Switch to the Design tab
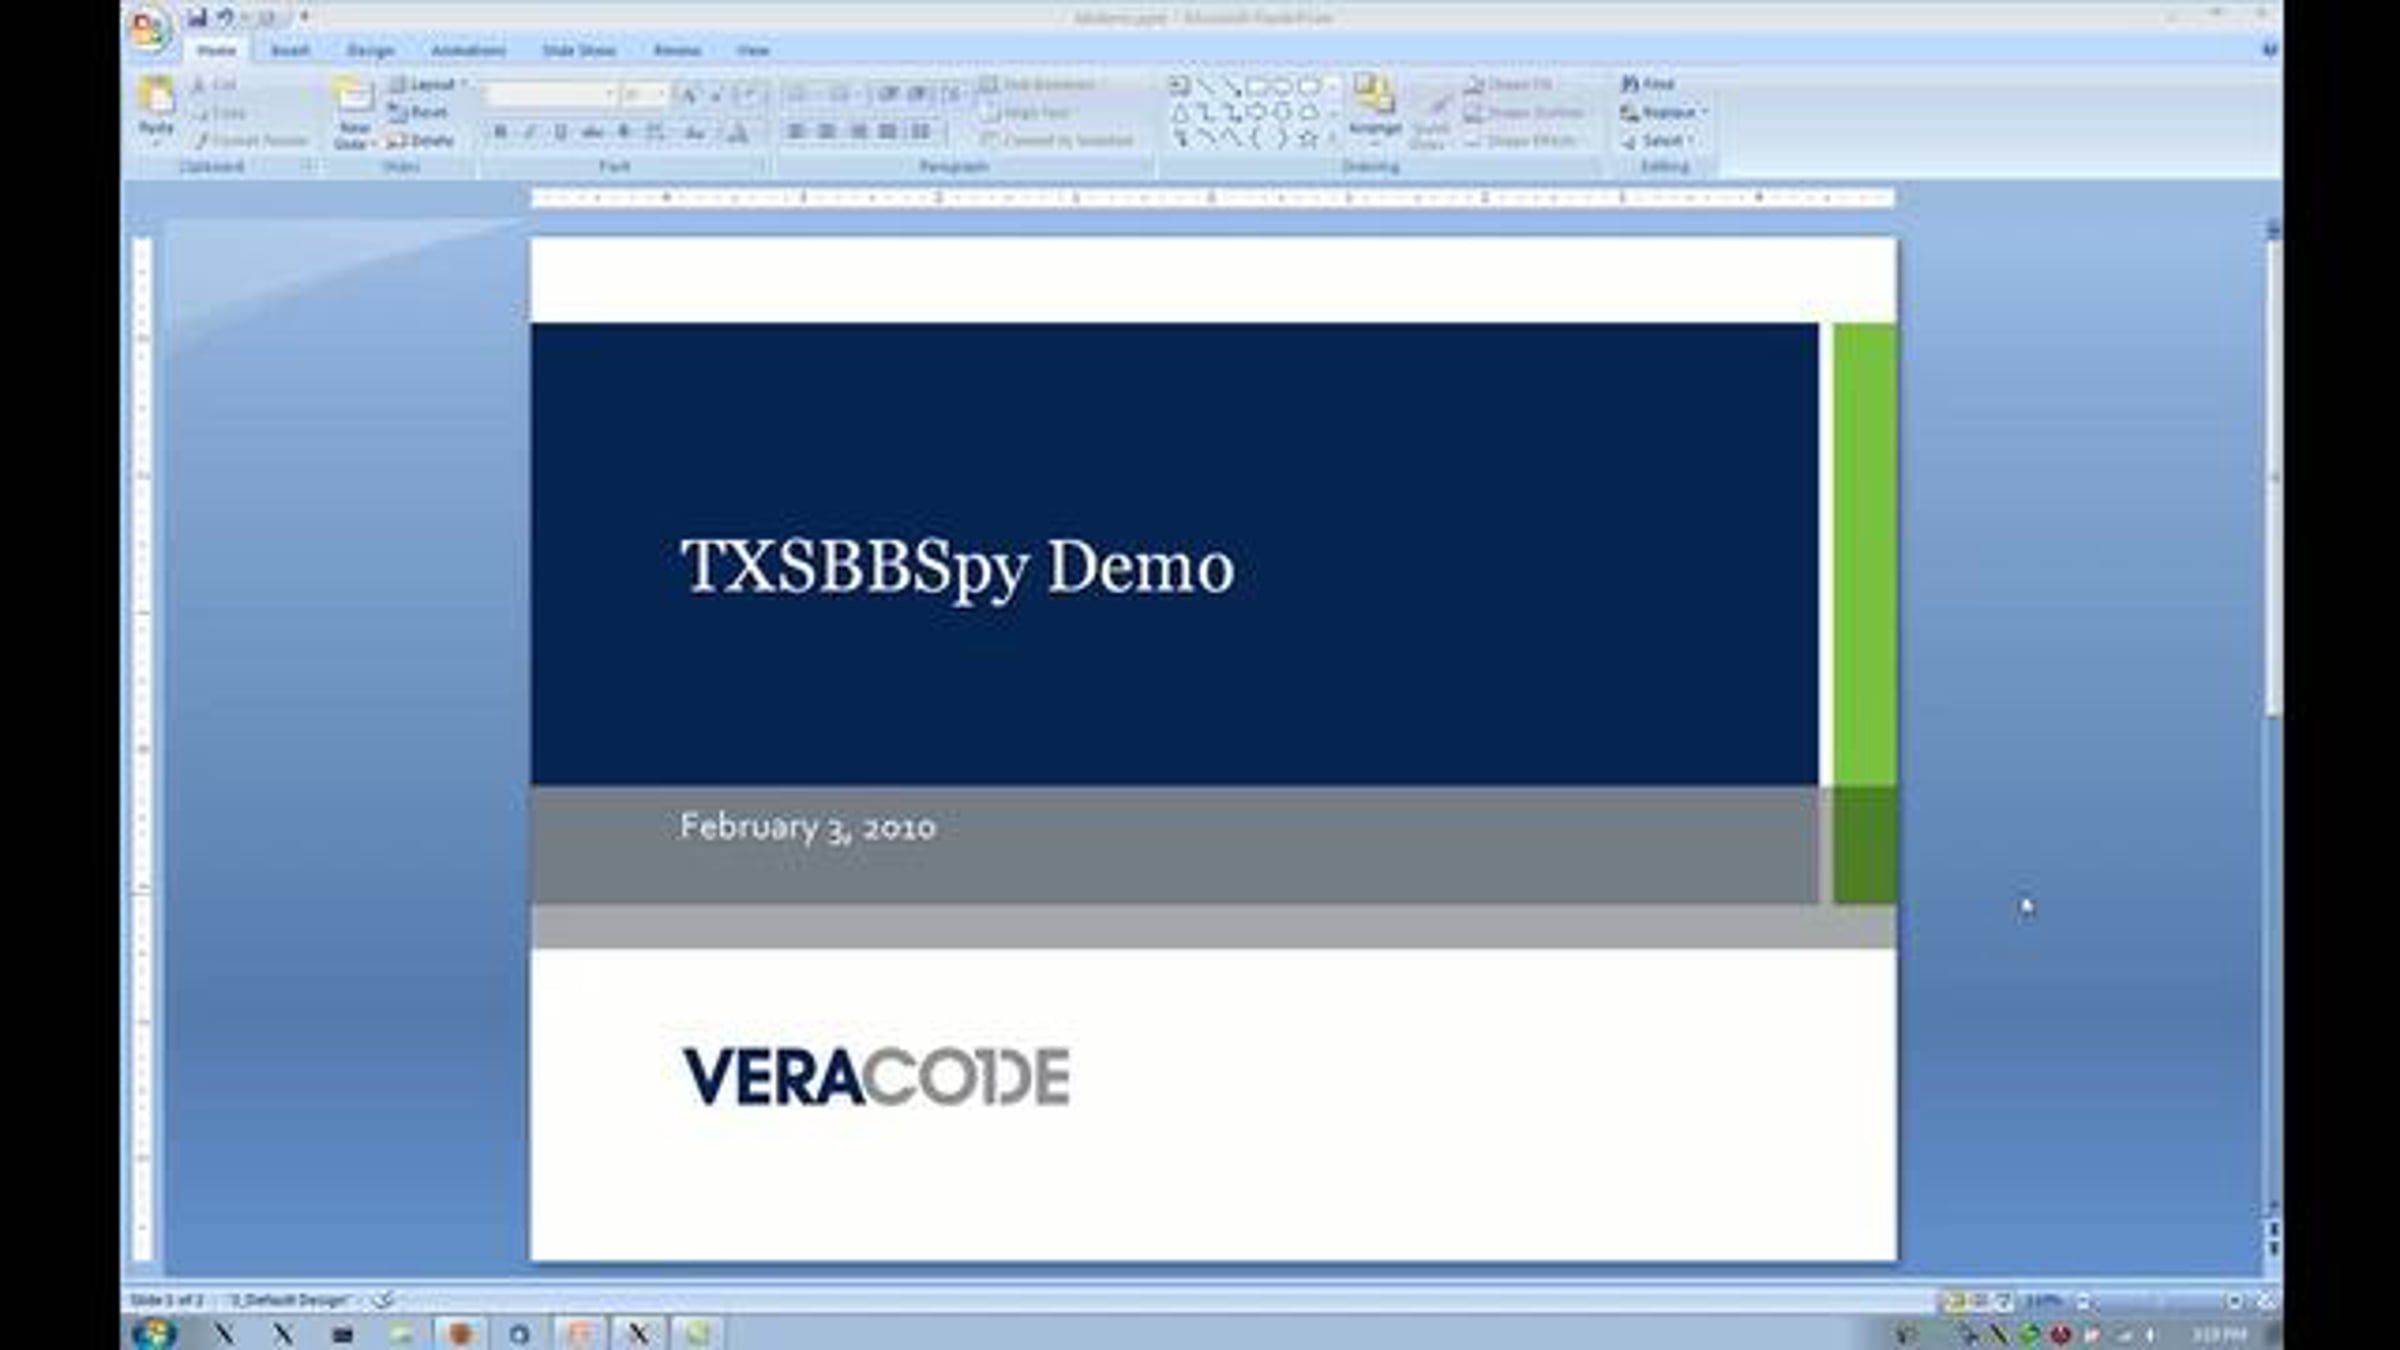The image size is (2400, 1350). click(x=370, y=50)
